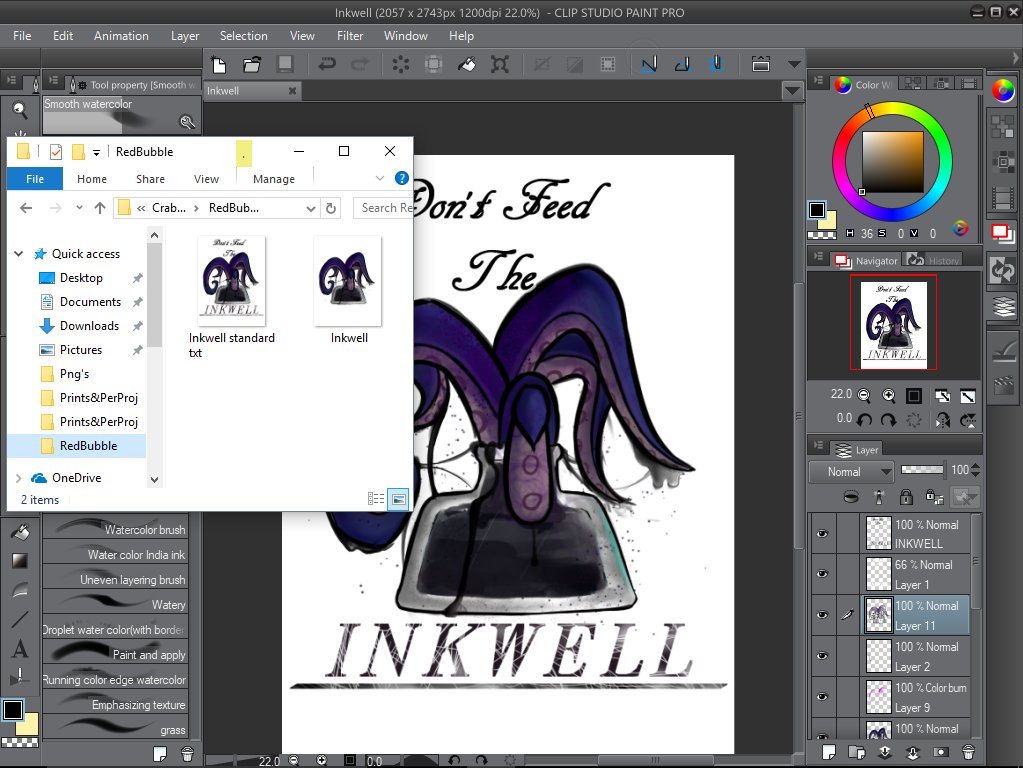Create new raster layer in Layer panel

[x=829, y=752]
